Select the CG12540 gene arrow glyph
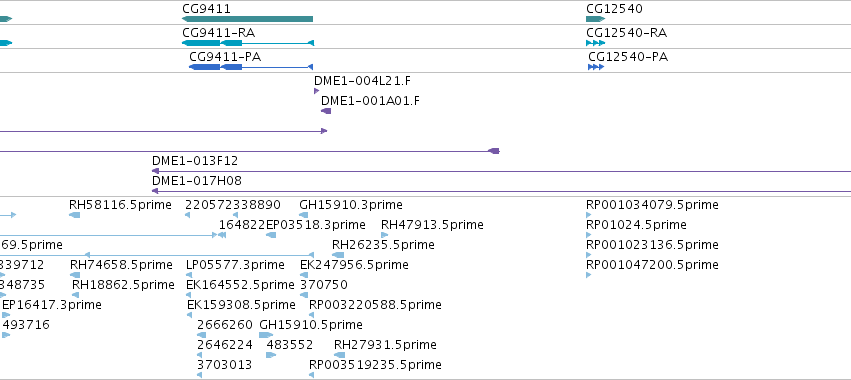Image resolution: width=851 pixels, height=380 pixels. point(595,19)
